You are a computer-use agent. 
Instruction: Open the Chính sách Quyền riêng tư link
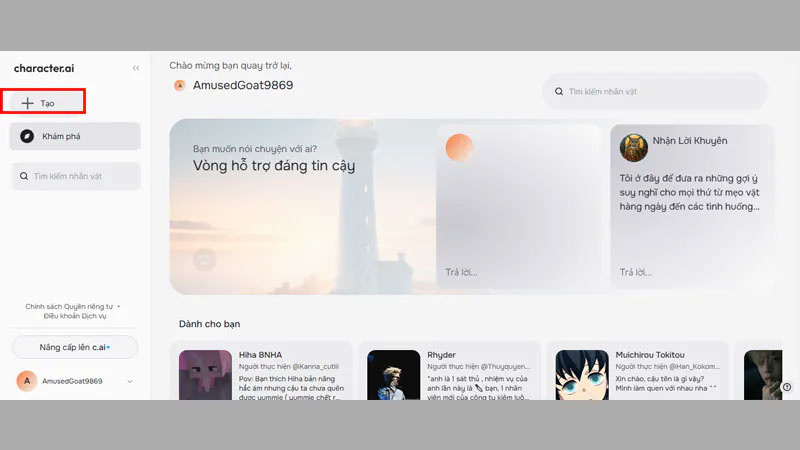(x=69, y=307)
